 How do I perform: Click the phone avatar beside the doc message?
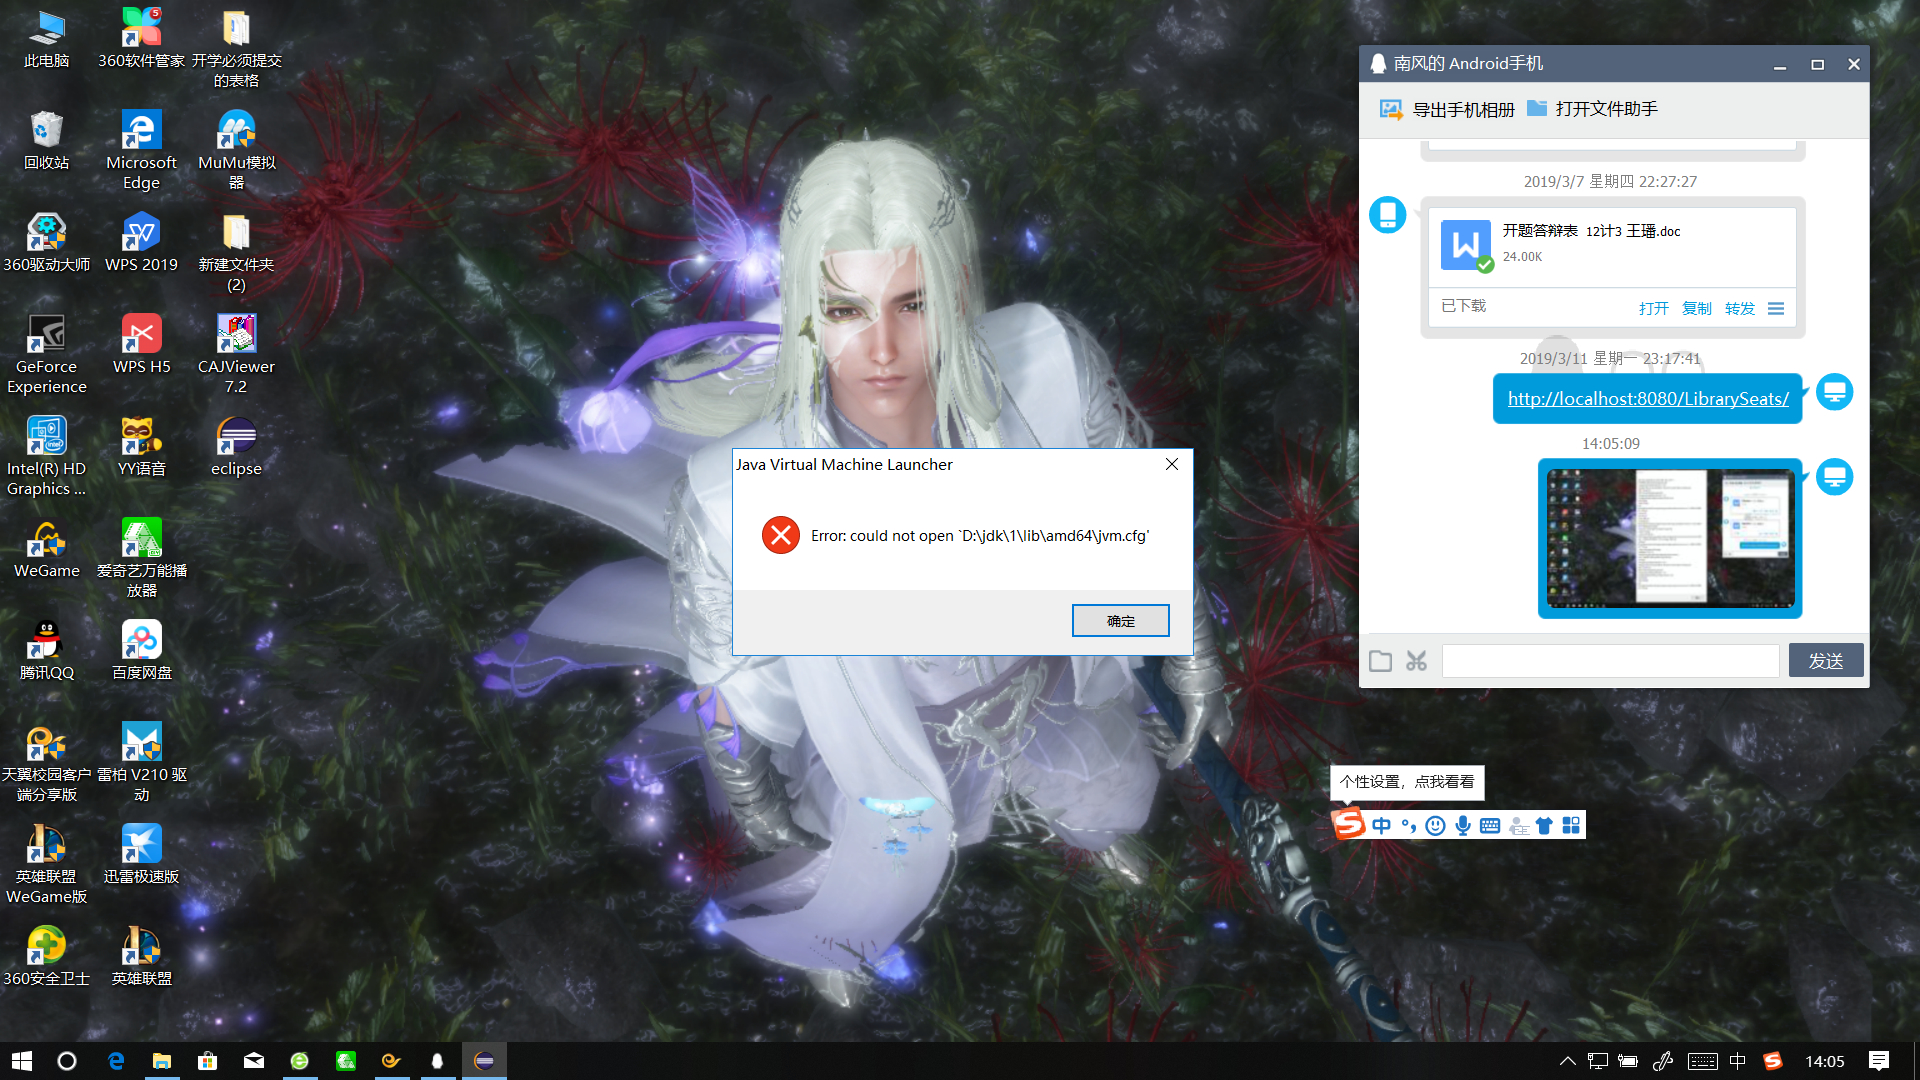coord(1388,215)
